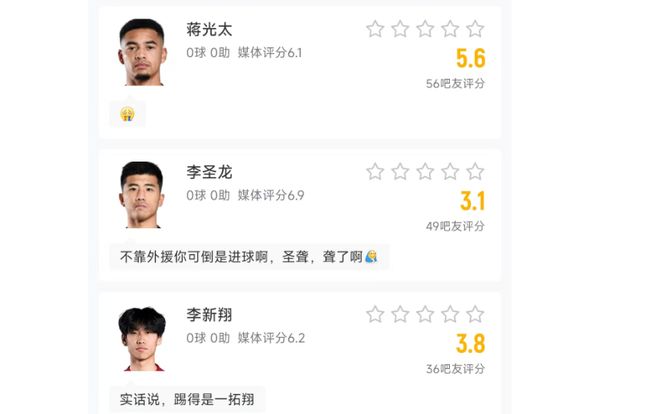Open the crying emoji comment under 蒋光太

click(x=127, y=114)
